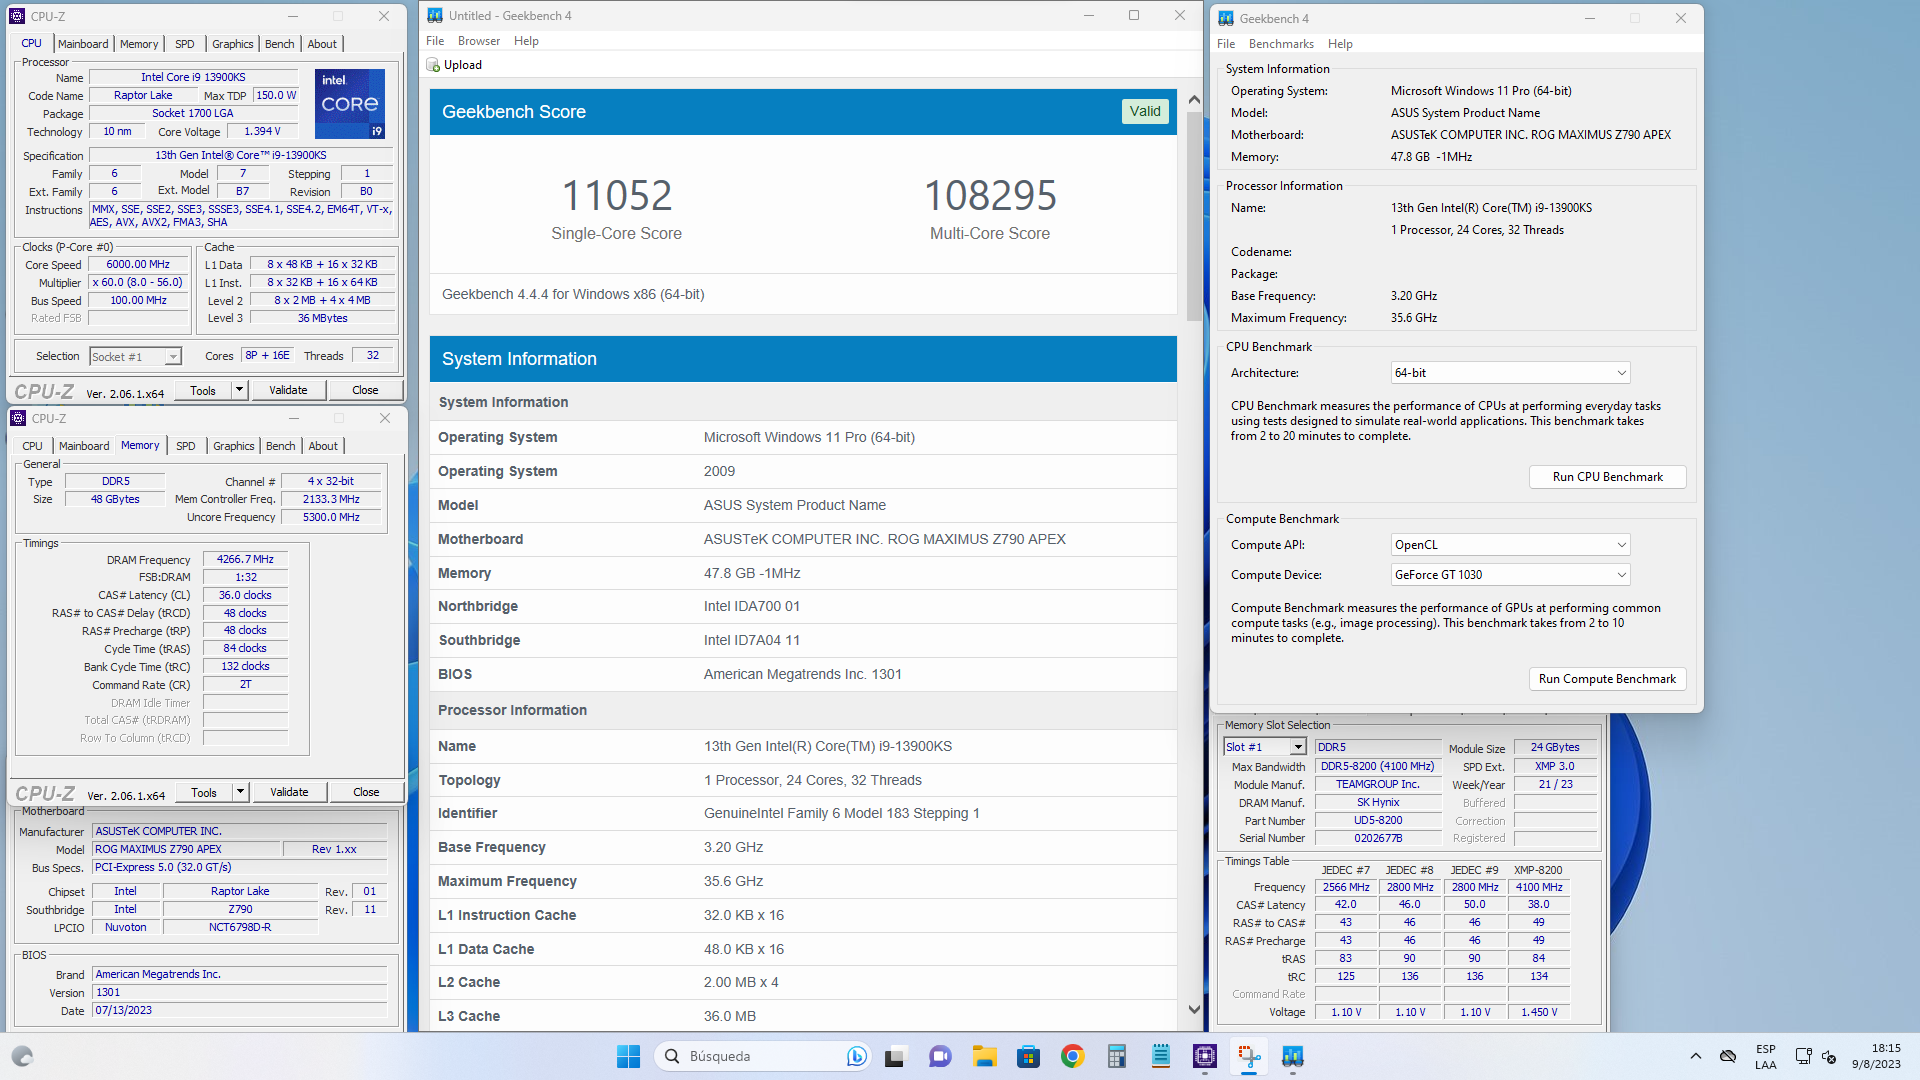Click the CPU-Z icon in the Memory window title

(x=18, y=418)
